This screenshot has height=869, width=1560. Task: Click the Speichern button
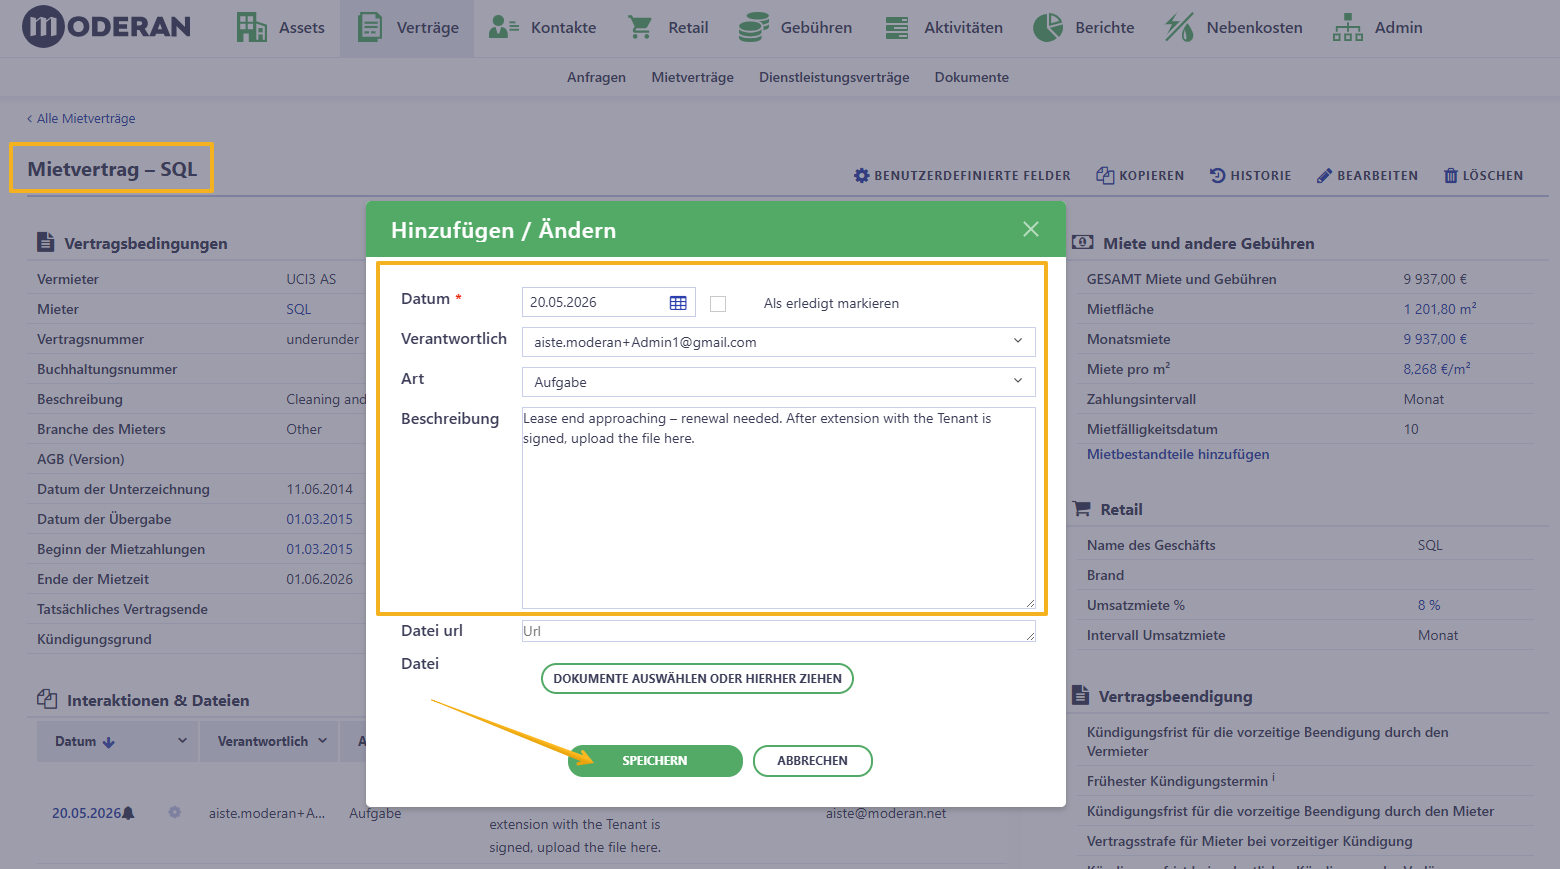point(655,761)
